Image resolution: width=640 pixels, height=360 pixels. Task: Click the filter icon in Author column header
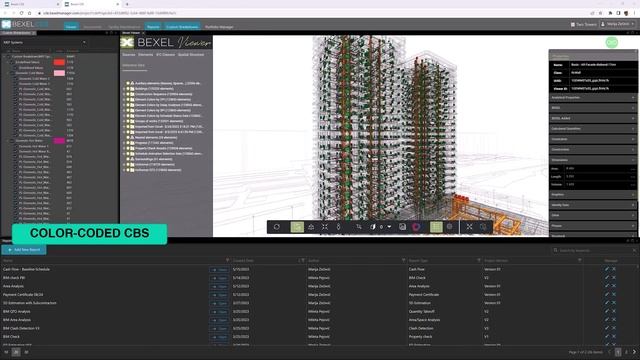click(x=403, y=260)
